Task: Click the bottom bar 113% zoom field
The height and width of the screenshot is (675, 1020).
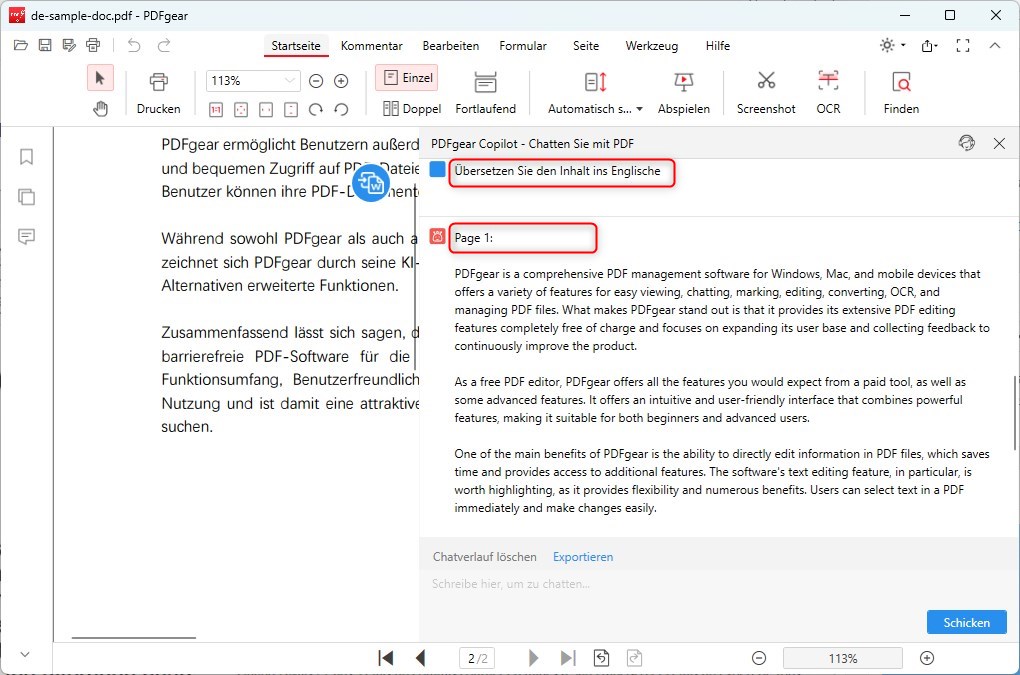Action: 842,658
